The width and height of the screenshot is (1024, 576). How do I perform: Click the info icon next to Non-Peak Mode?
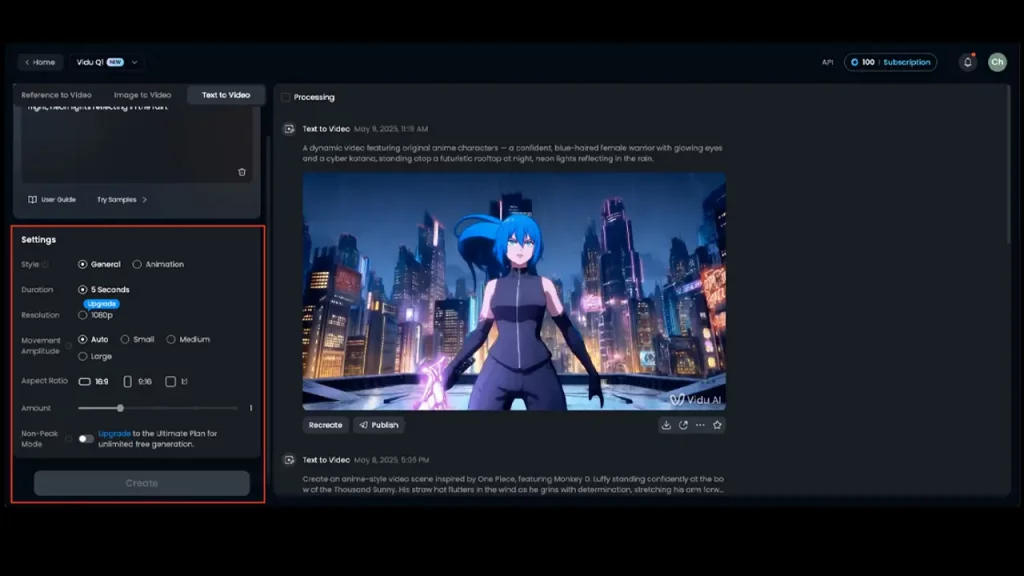click(69, 439)
